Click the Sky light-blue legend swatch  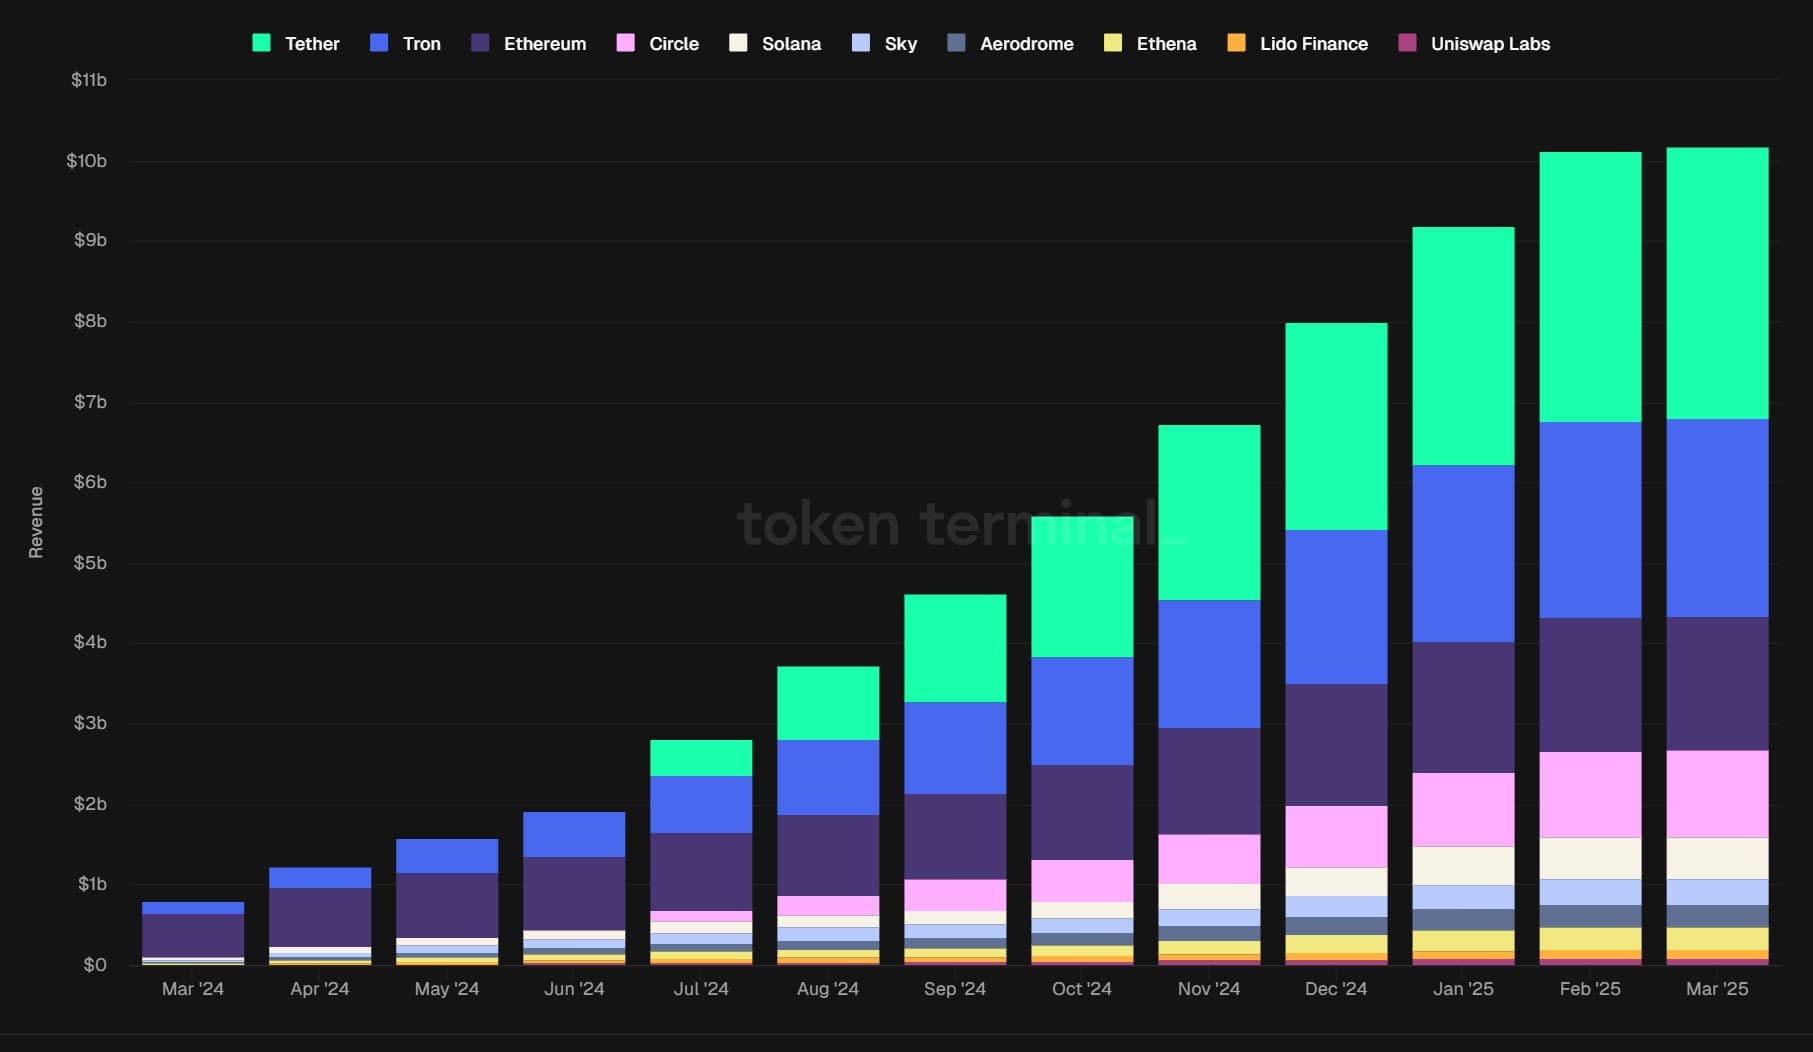(x=861, y=43)
